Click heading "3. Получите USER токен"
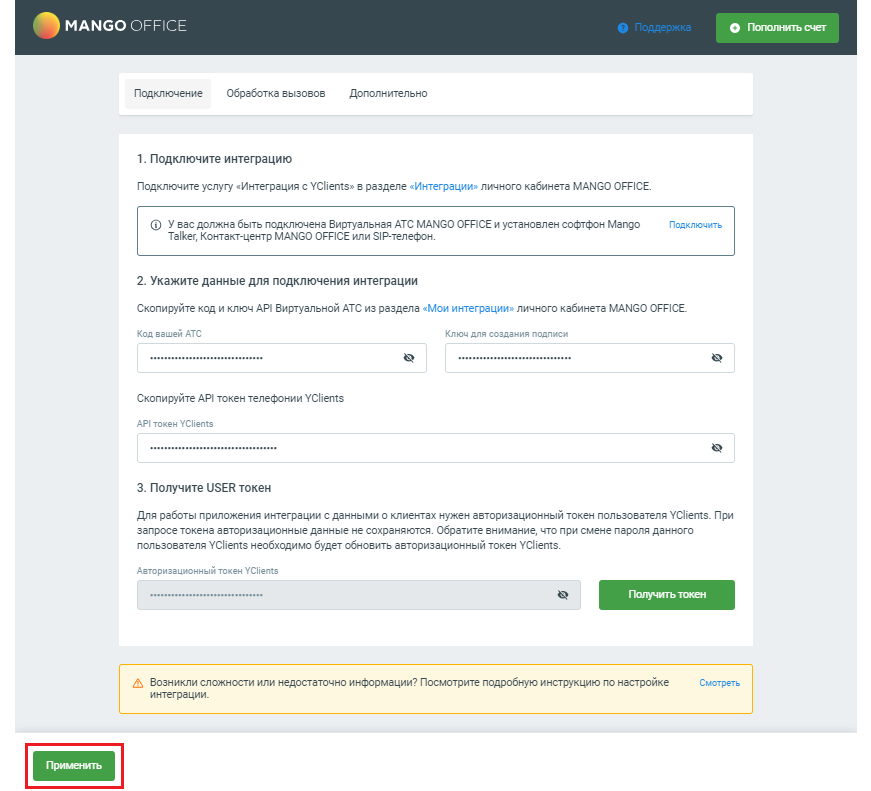This screenshot has width=871, height=791. coord(204,488)
